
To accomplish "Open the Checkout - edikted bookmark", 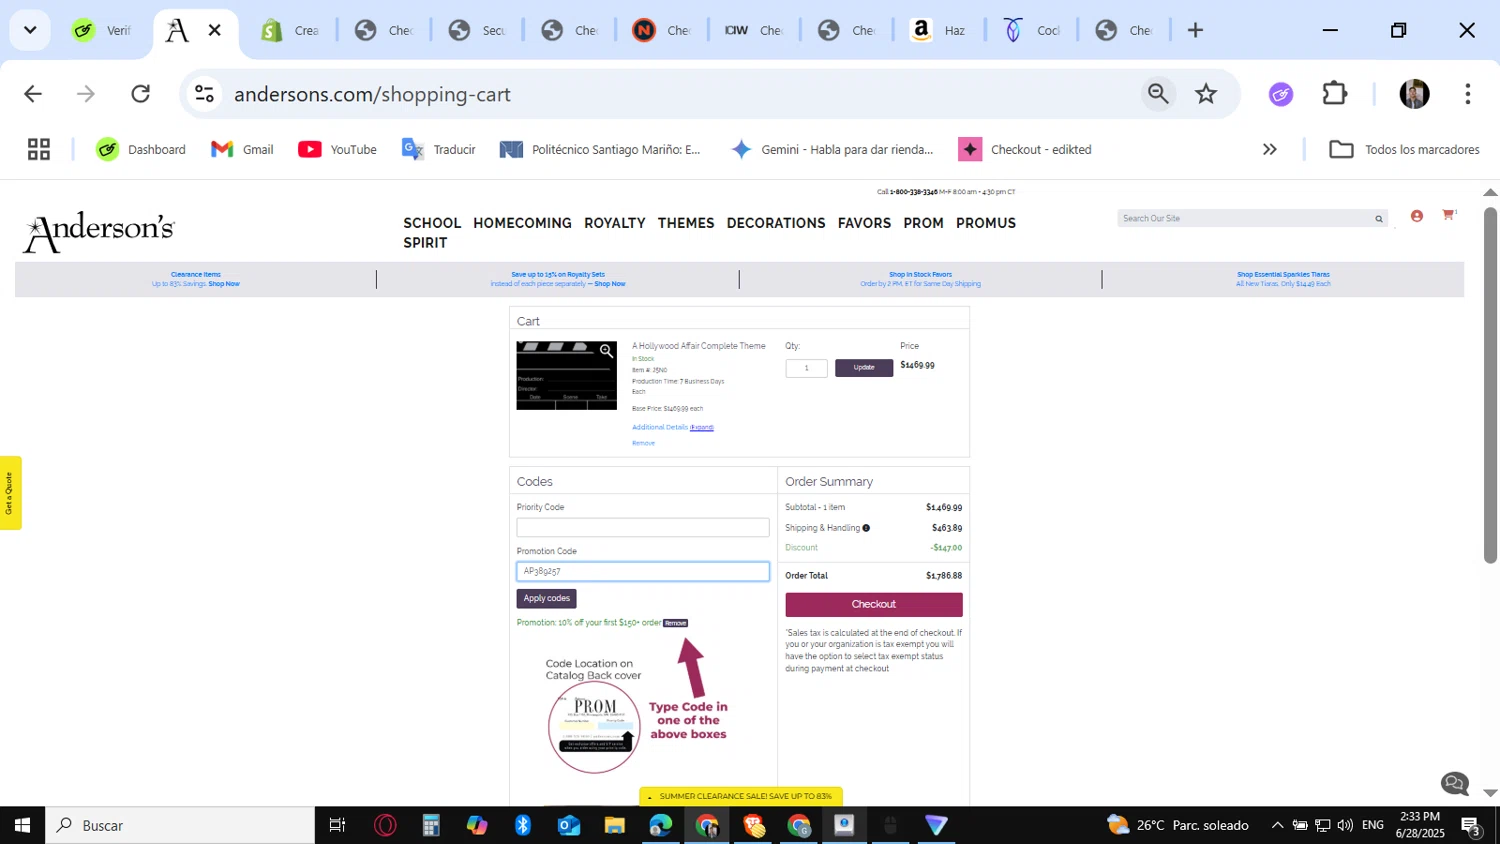I will pyautogui.click(x=1026, y=149).
